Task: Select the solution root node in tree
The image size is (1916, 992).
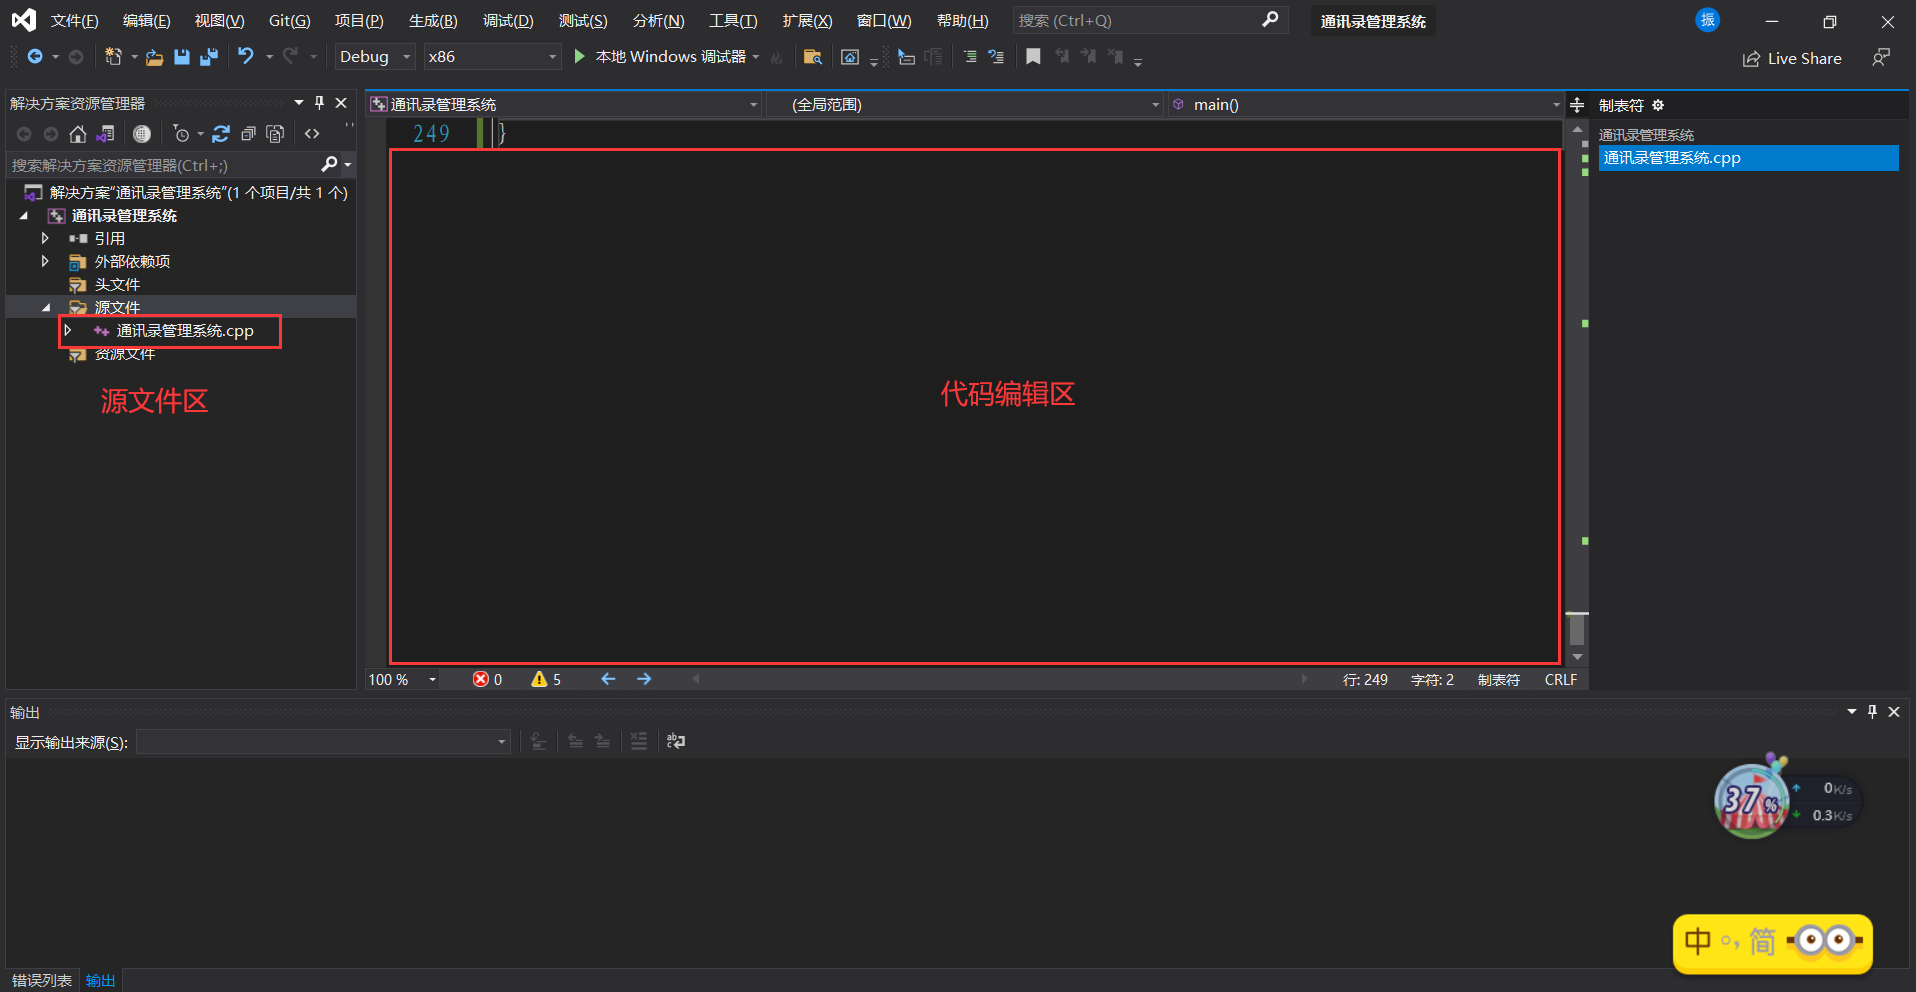Action: (x=198, y=193)
